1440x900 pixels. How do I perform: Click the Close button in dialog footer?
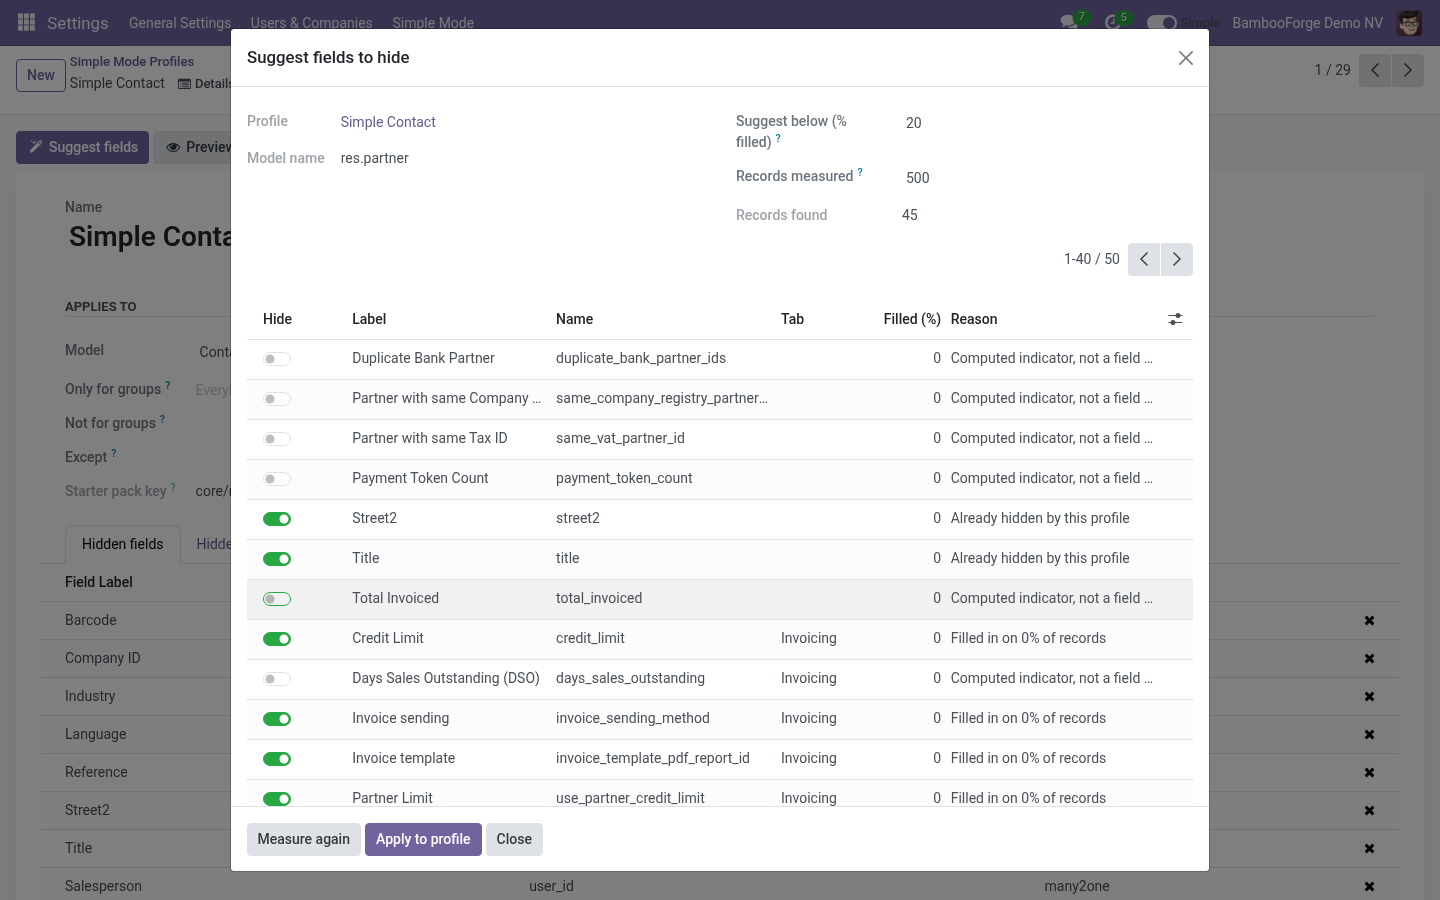click(514, 839)
